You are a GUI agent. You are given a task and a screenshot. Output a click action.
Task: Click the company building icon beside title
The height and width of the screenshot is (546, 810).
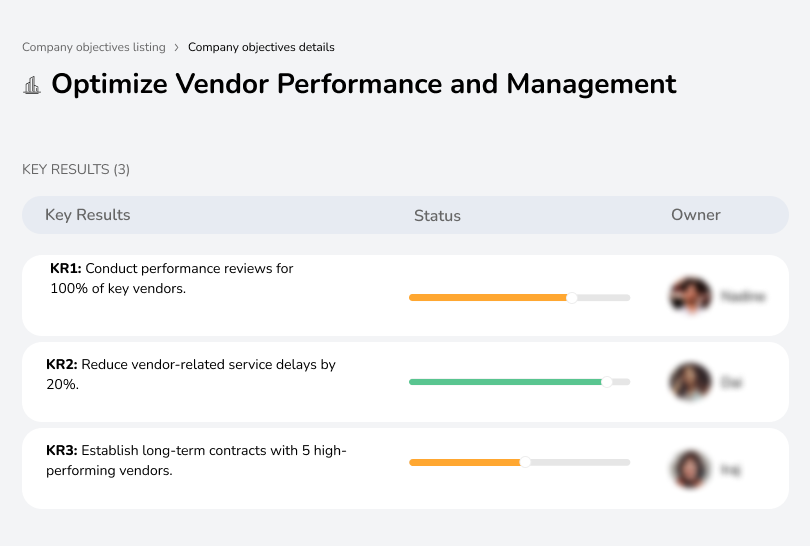(x=32, y=85)
